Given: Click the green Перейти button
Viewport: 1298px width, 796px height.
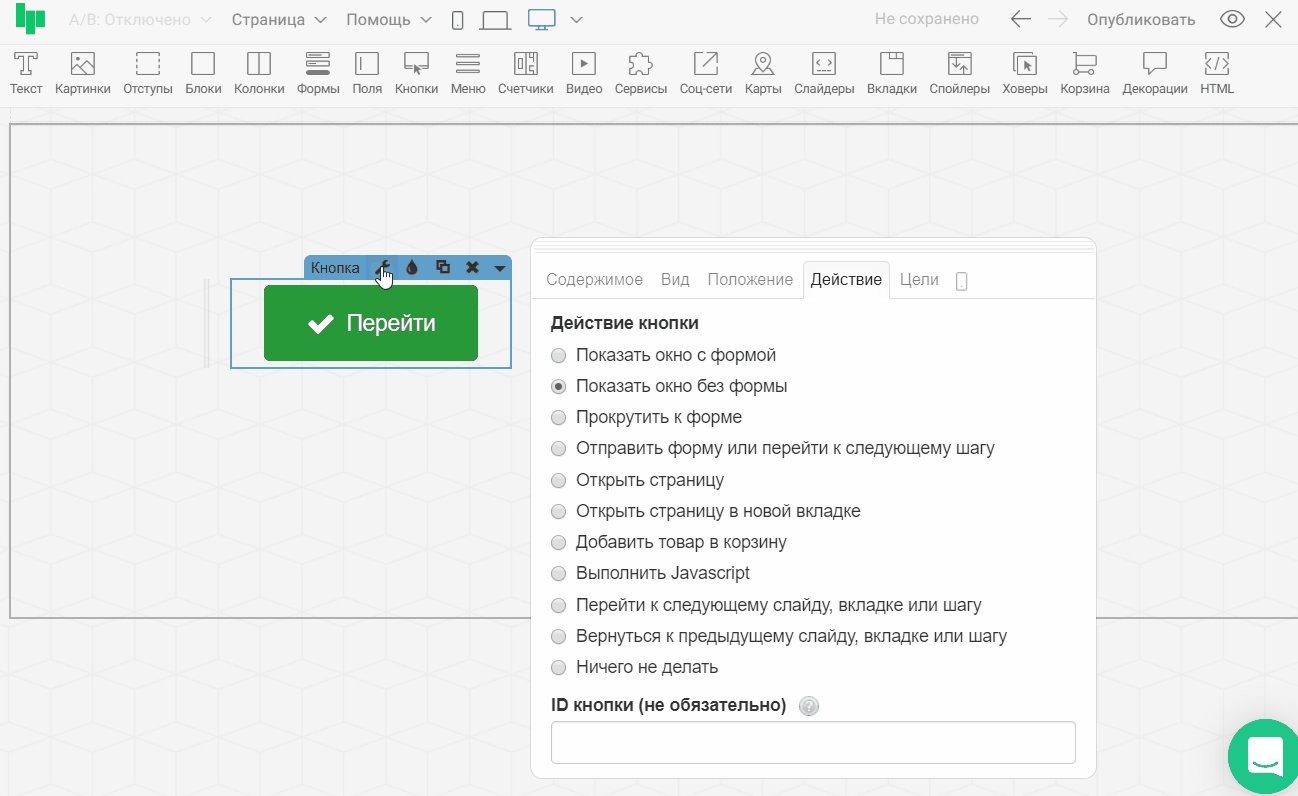Looking at the screenshot, I should 371,323.
